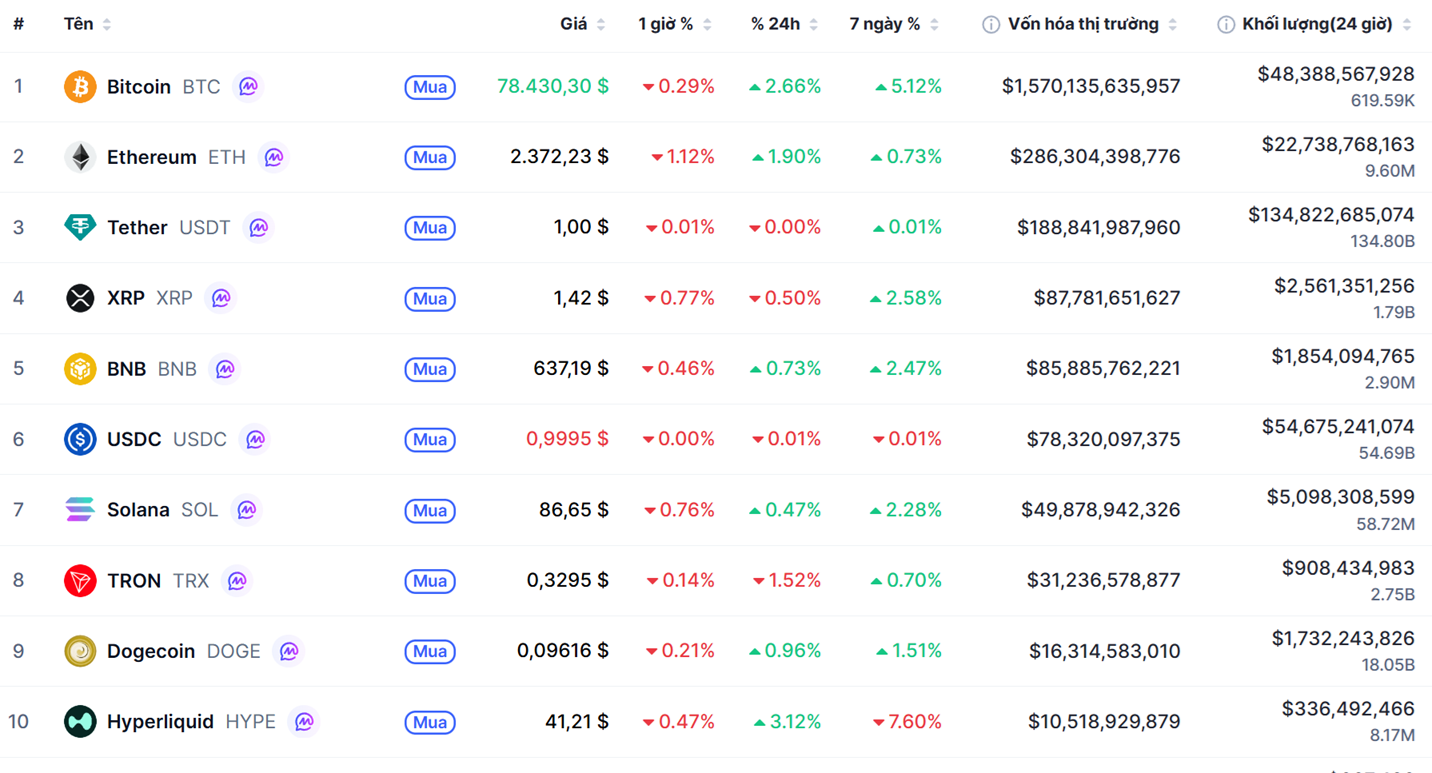Click Solana market cap $49,878,942,326

[1100, 510]
